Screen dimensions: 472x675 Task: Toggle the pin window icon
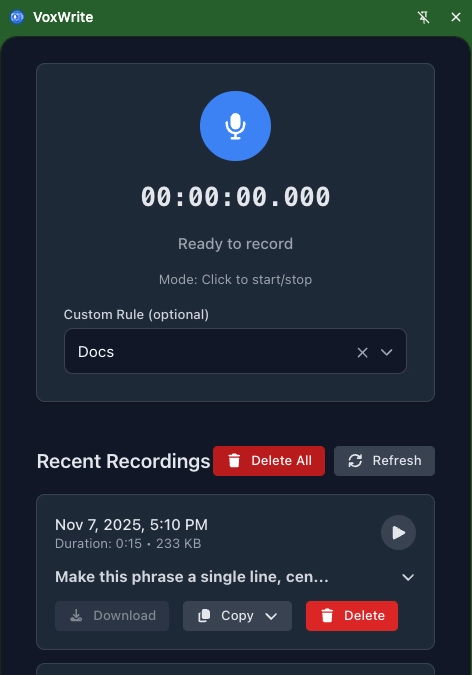(x=423, y=17)
